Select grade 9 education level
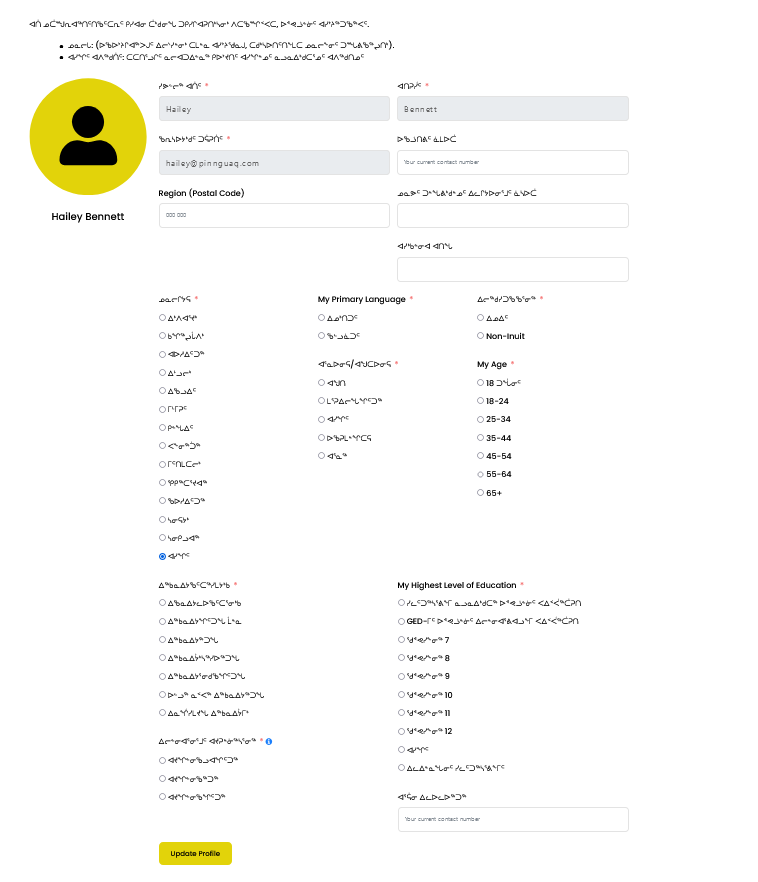 pos(401,676)
